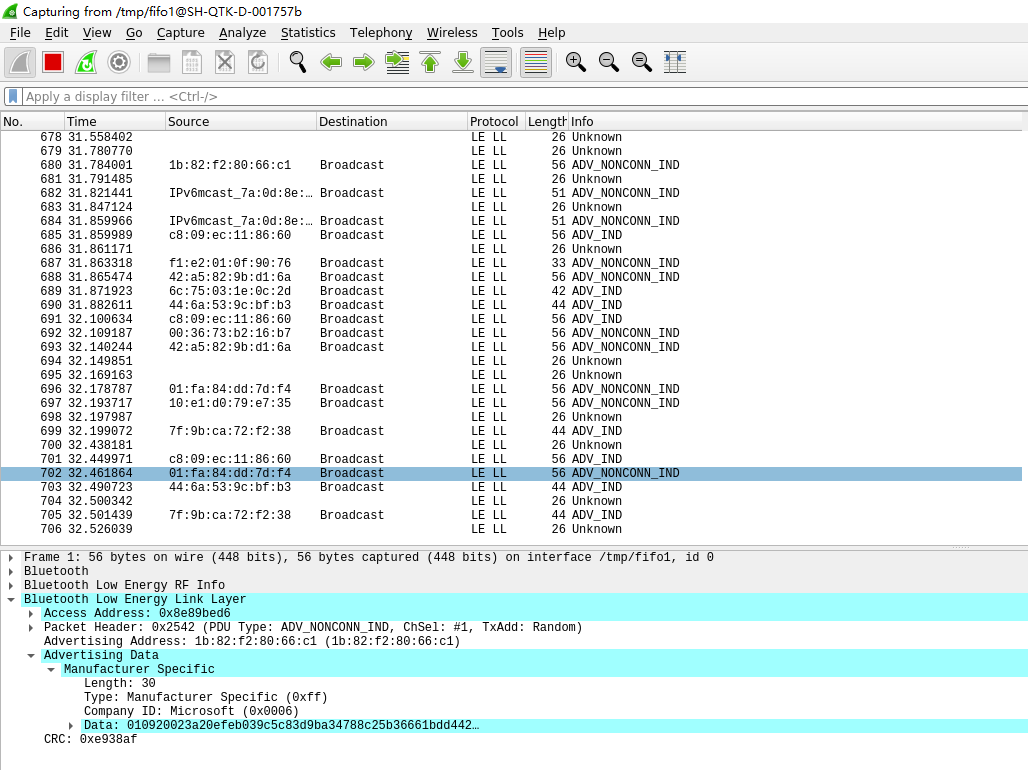Sort by the Source column header

(x=241, y=121)
